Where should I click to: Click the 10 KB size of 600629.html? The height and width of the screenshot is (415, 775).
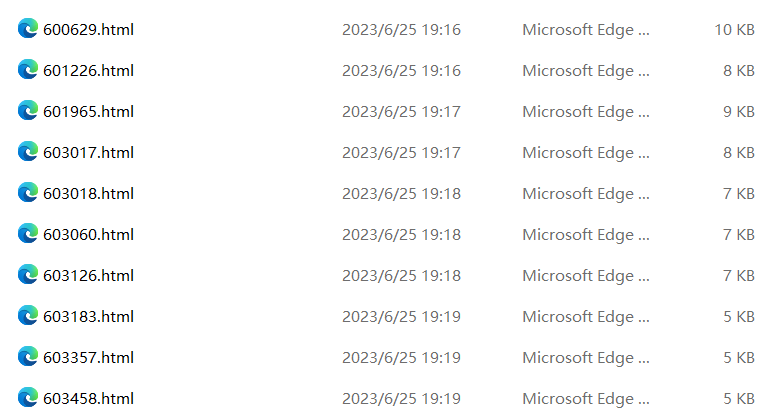tap(734, 30)
